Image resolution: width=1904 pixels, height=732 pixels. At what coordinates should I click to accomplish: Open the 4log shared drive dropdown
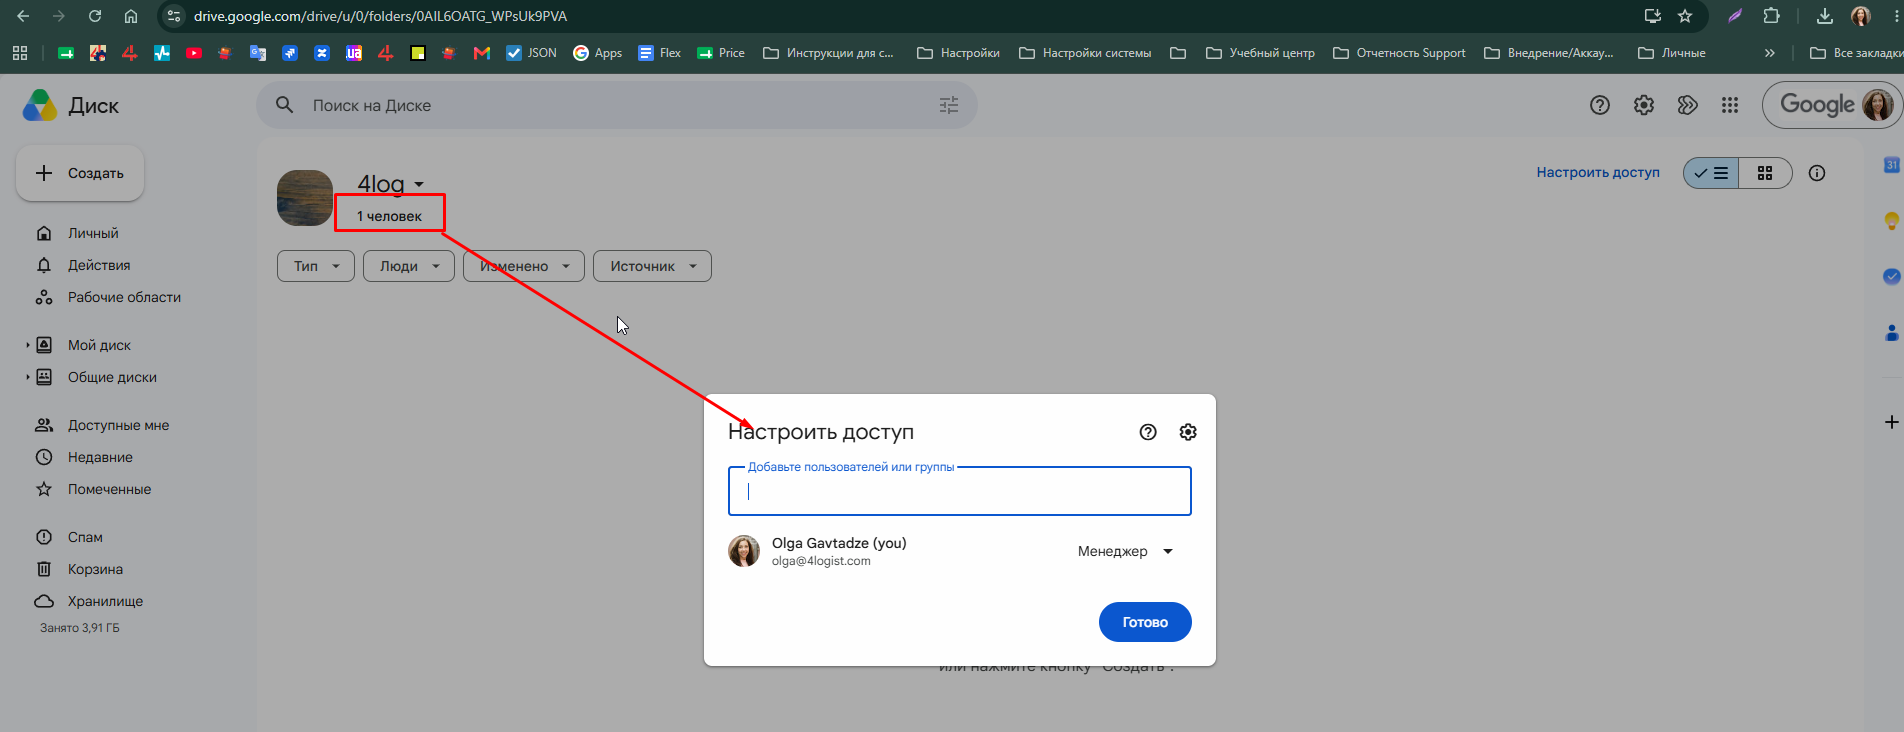(391, 184)
